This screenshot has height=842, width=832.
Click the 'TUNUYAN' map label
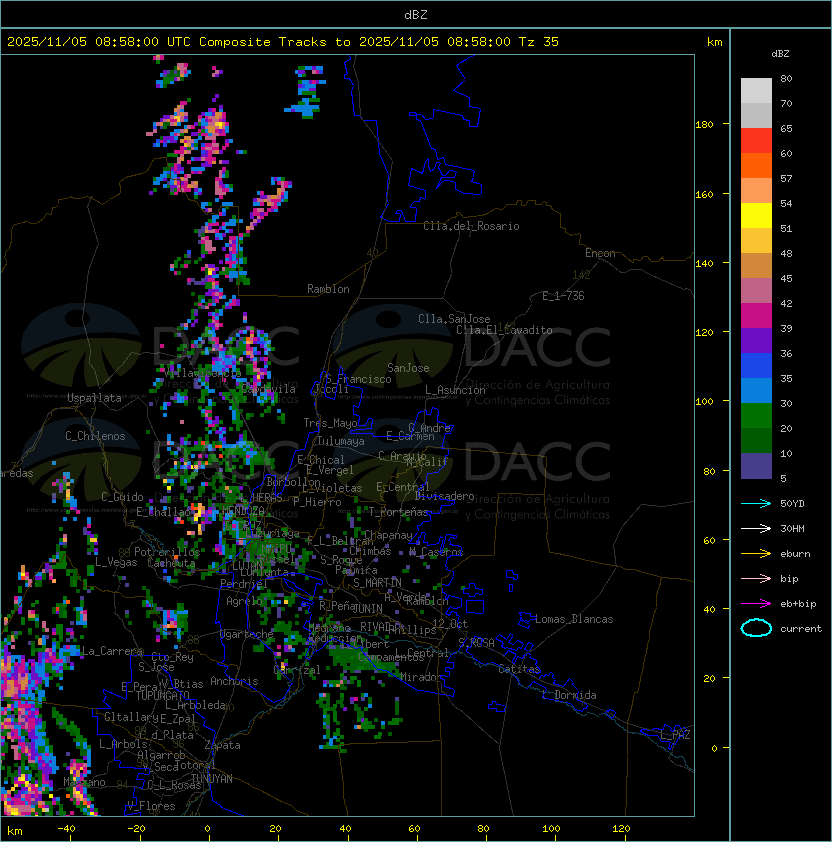pyautogui.click(x=212, y=779)
